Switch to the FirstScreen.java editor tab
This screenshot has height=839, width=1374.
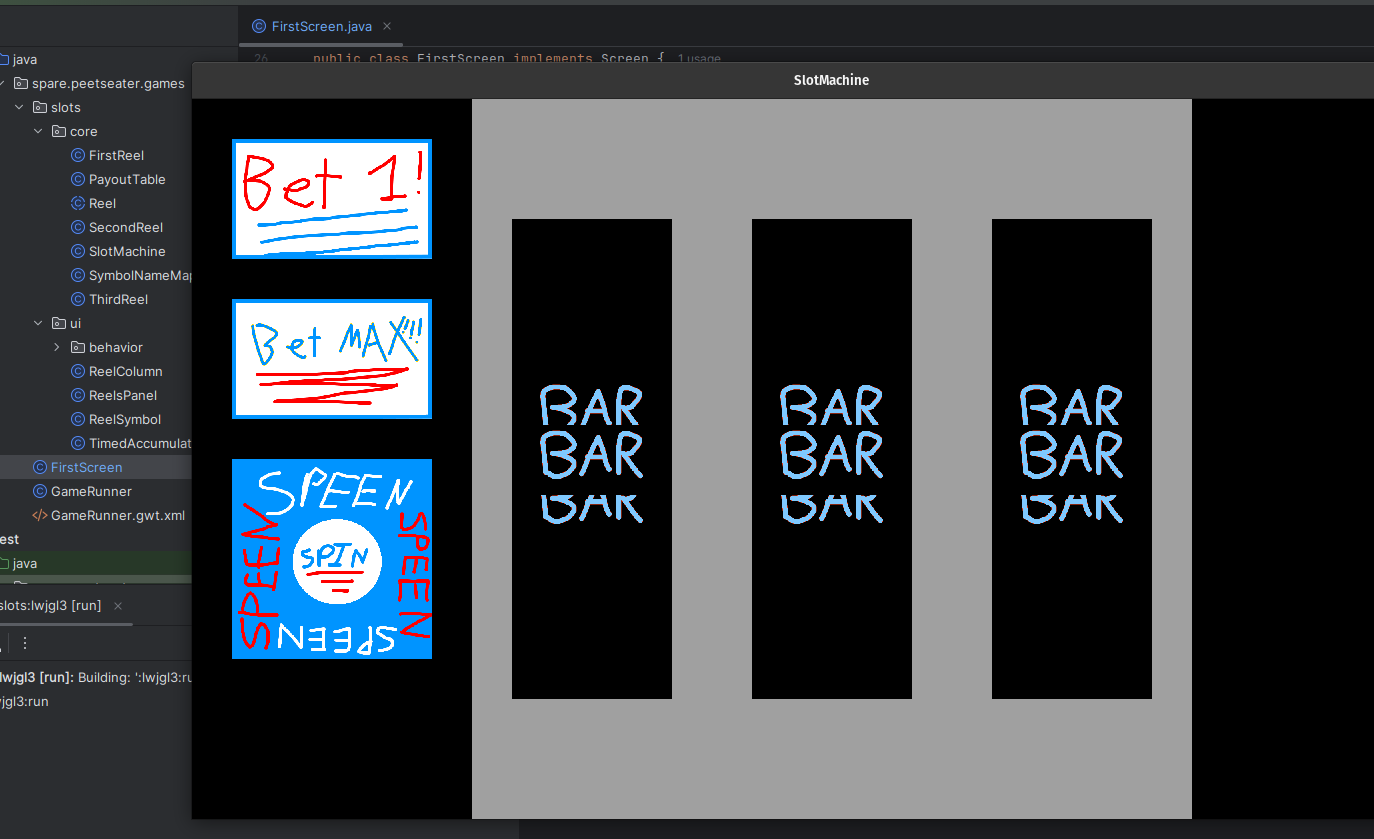[320, 27]
